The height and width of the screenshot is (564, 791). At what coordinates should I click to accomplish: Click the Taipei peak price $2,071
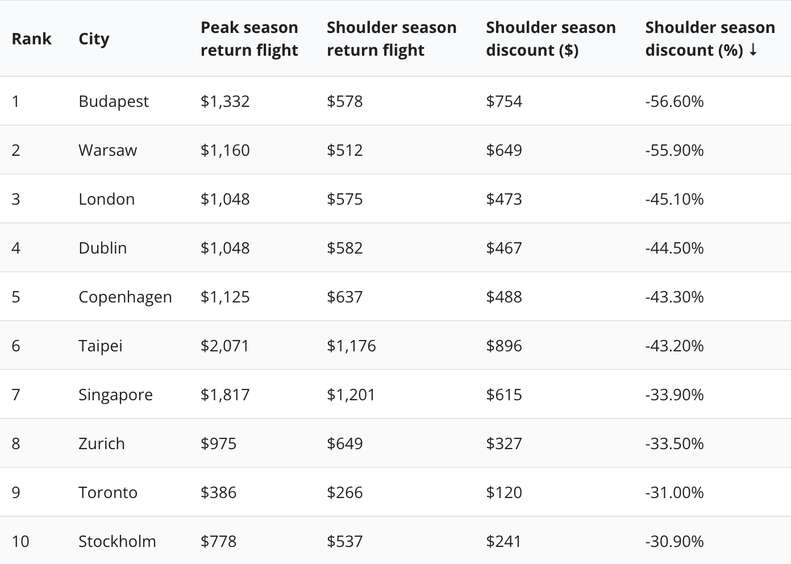coord(225,346)
